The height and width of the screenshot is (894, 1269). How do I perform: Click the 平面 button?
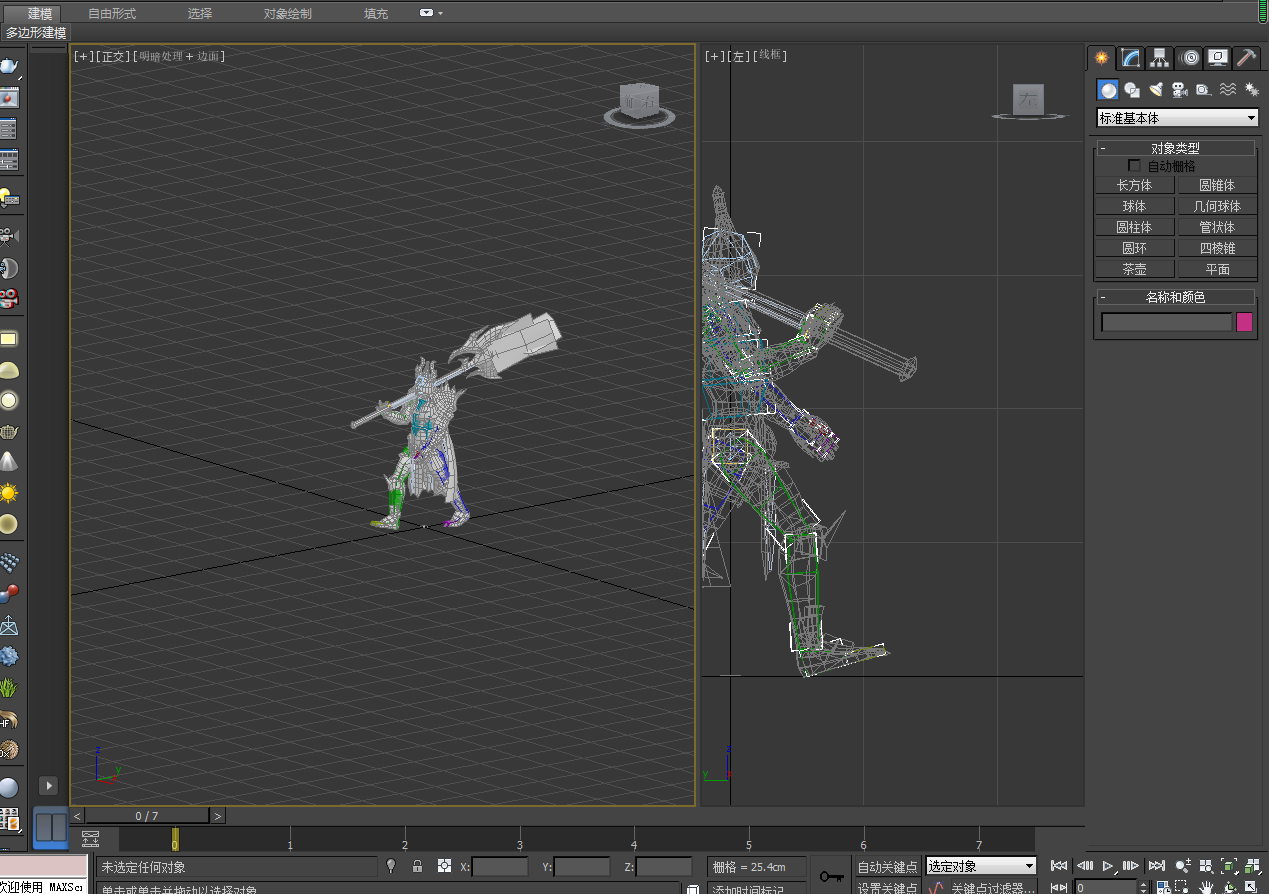pos(1217,269)
